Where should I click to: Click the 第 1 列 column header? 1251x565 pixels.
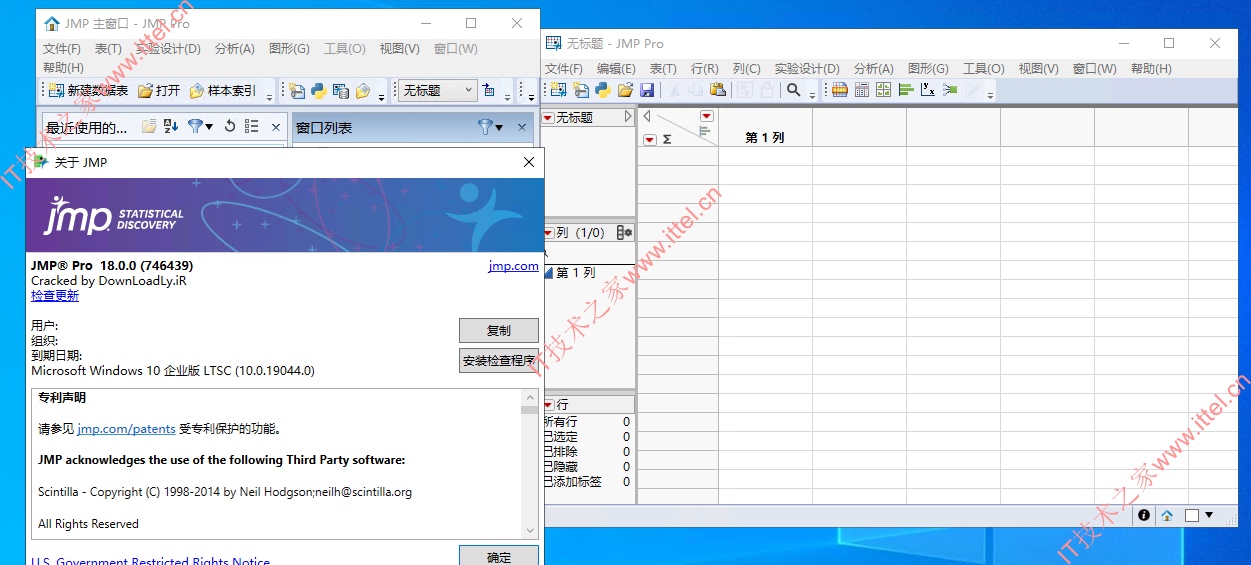point(765,138)
